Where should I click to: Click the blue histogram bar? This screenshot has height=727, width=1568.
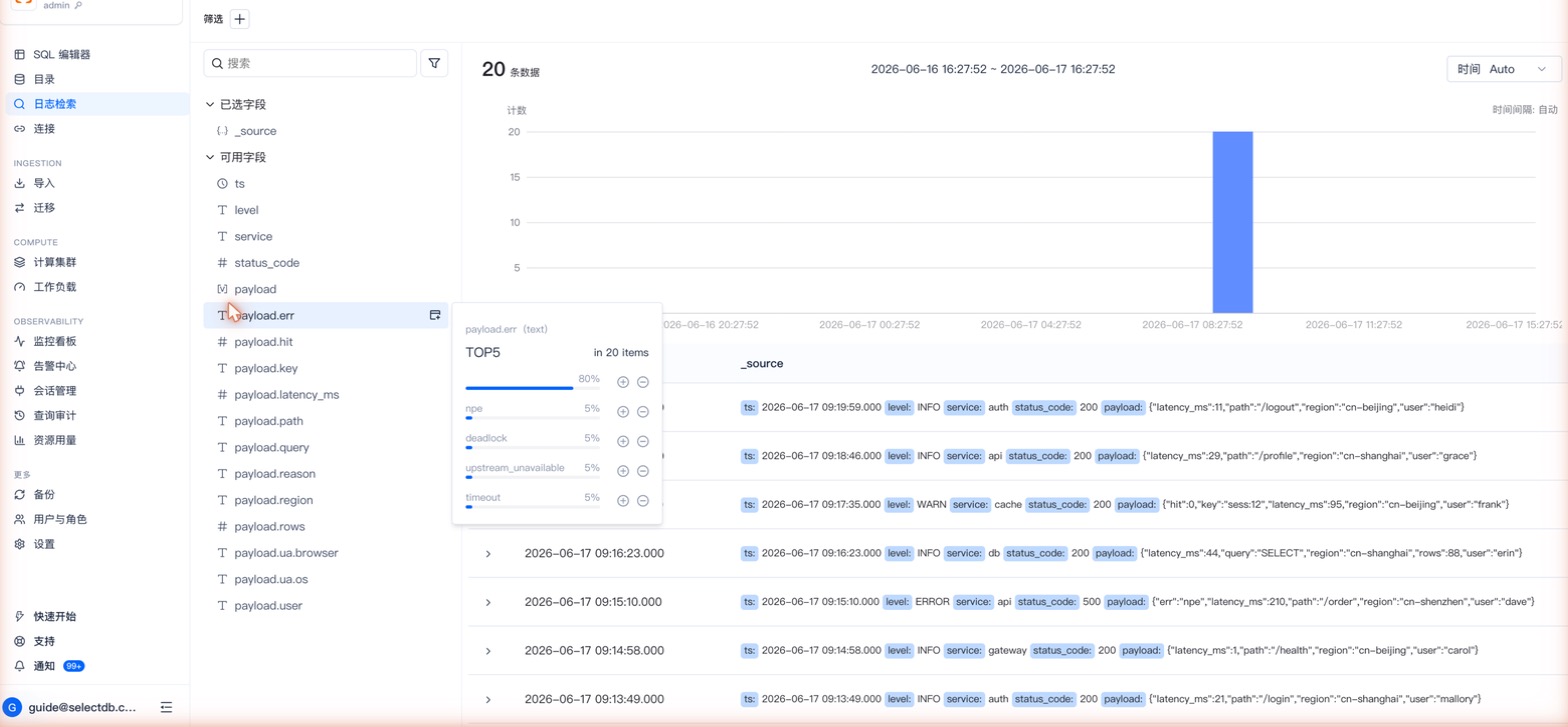click(x=1232, y=222)
